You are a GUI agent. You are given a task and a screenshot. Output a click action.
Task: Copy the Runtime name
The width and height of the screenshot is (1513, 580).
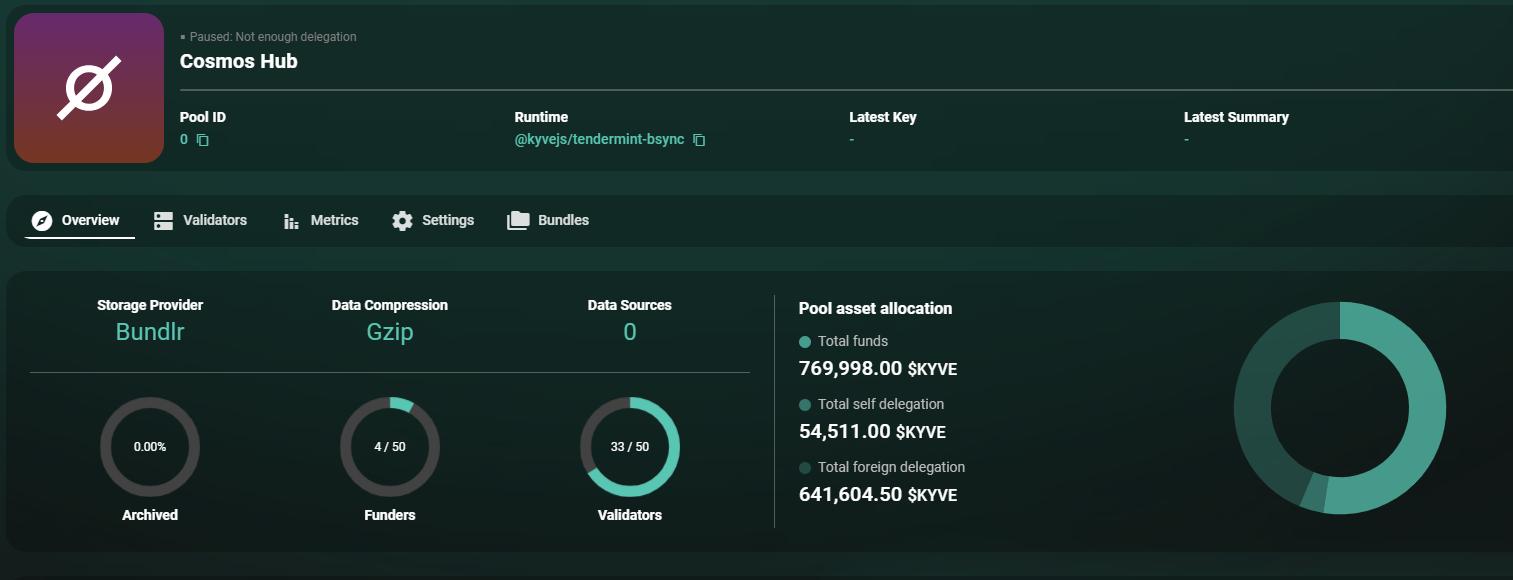pos(699,140)
